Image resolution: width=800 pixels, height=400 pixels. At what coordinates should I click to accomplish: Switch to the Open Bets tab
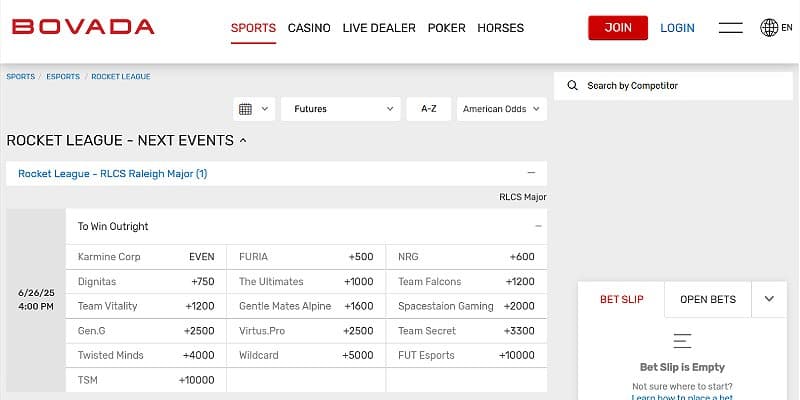708,299
